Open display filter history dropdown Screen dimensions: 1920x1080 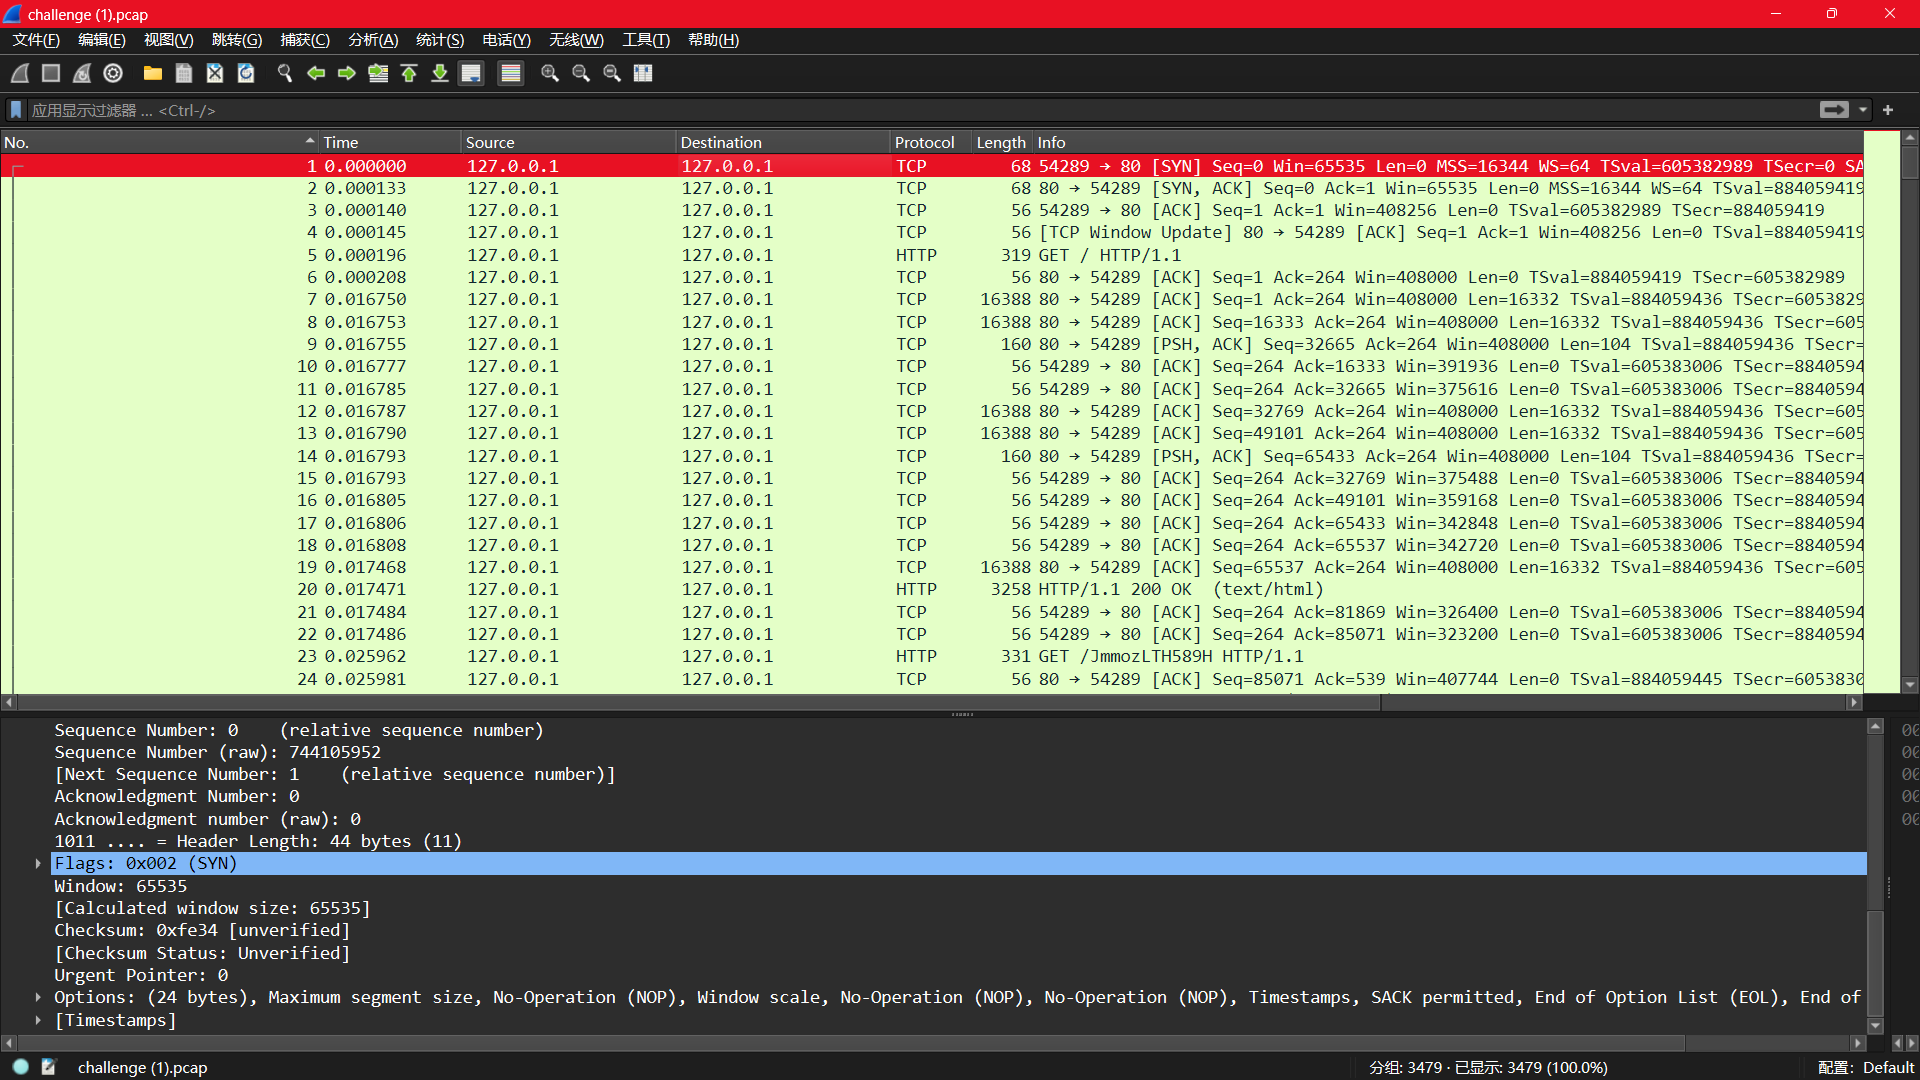tap(1863, 110)
